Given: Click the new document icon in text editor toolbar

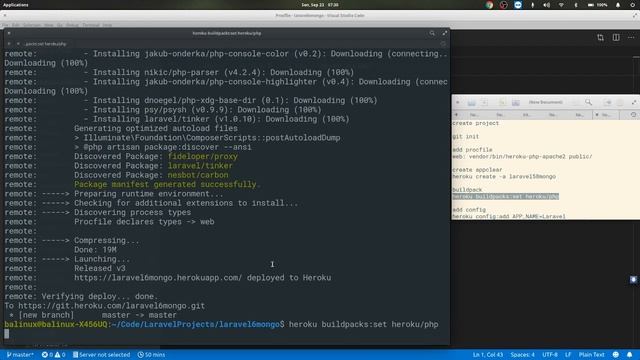Looking at the screenshot, I should click(484, 102).
